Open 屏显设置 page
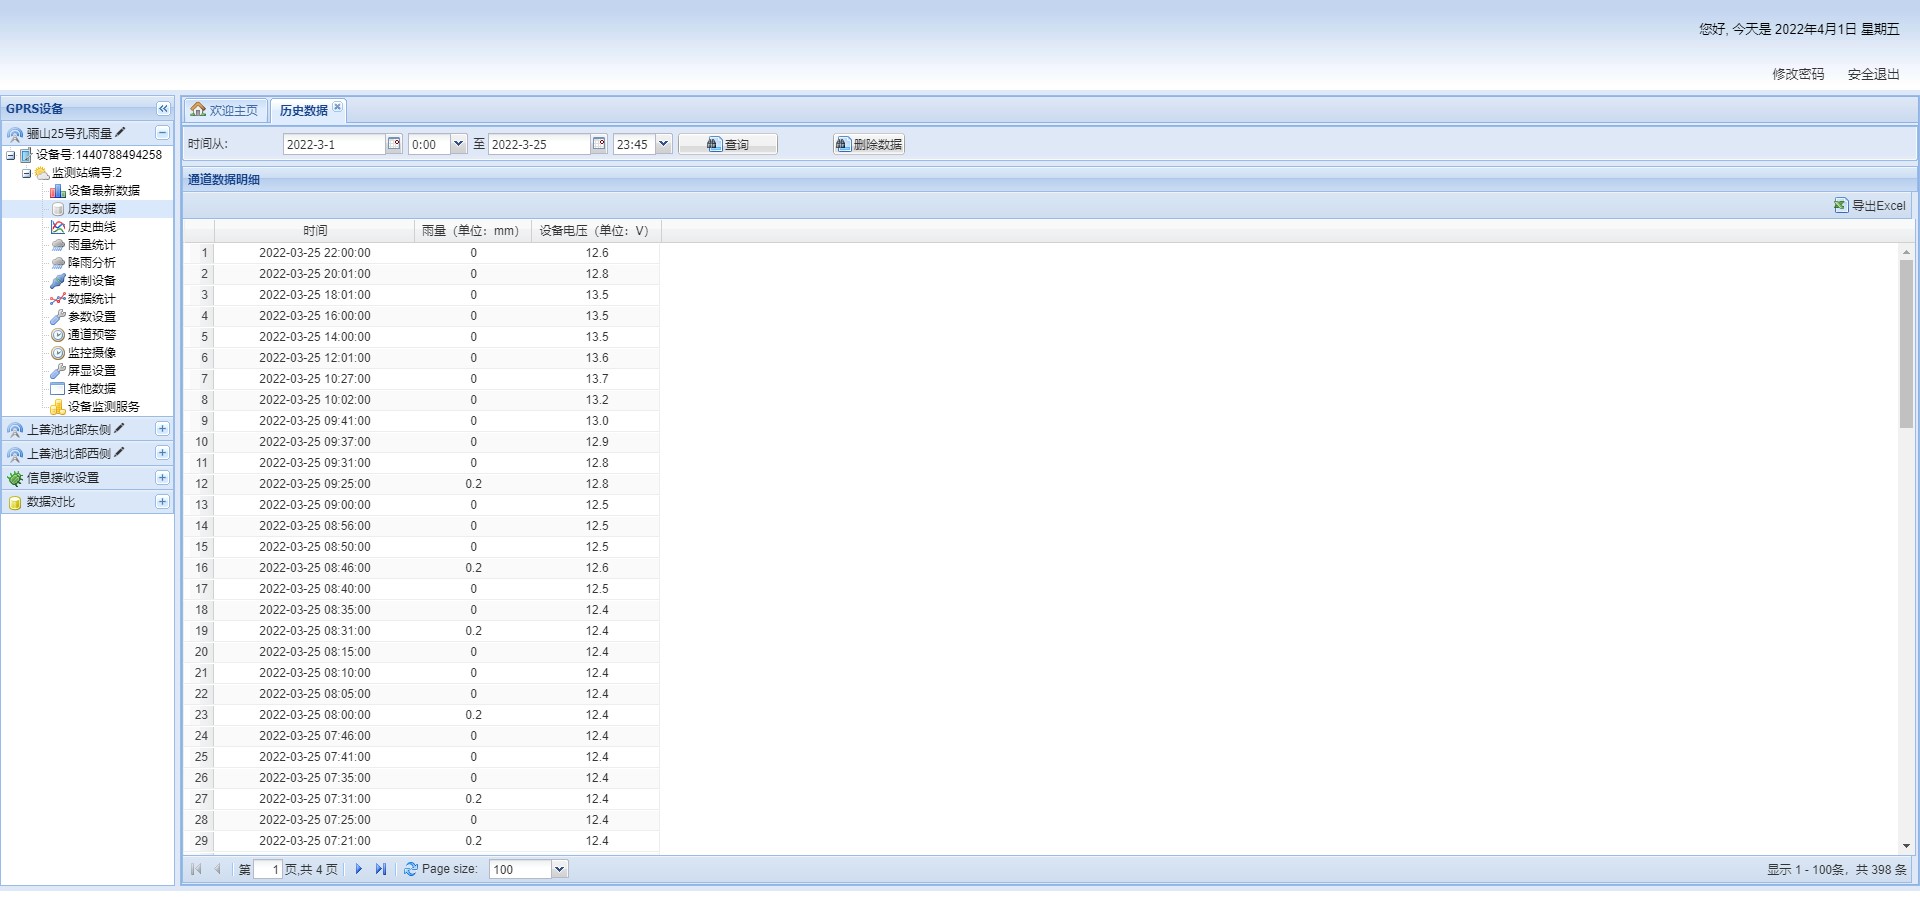 coord(92,371)
